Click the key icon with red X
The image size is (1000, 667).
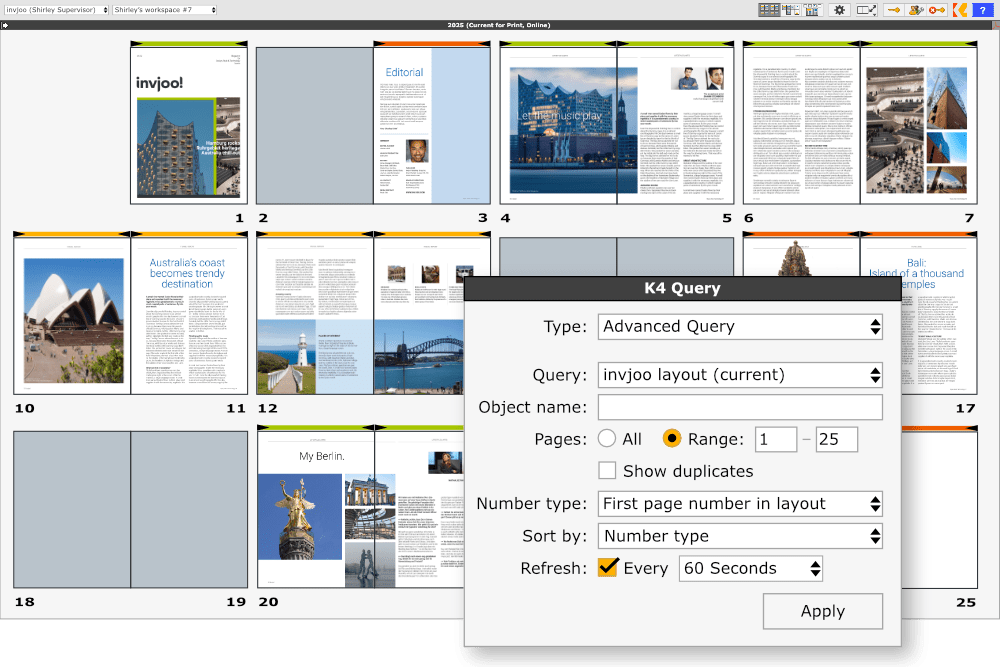tap(937, 10)
